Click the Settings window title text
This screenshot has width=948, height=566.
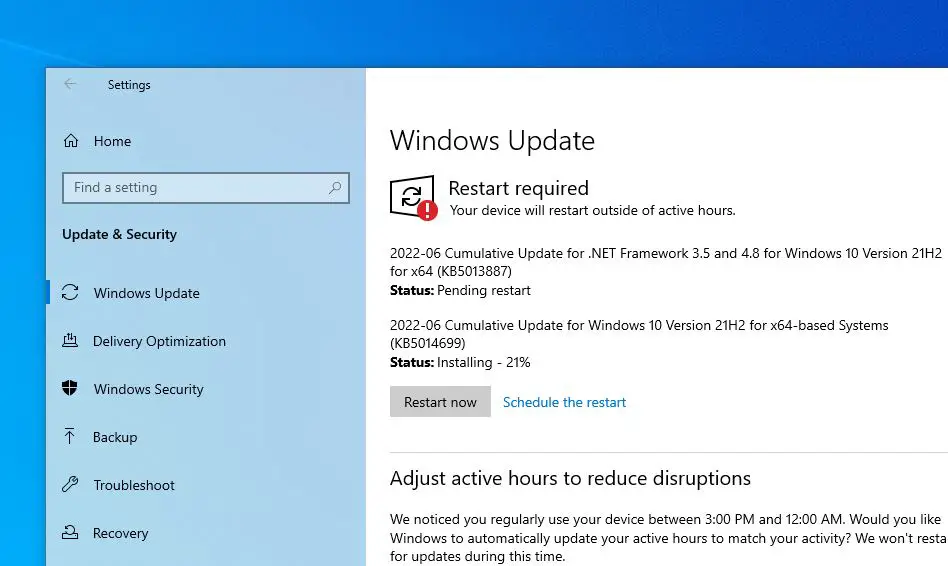click(129, 85)
